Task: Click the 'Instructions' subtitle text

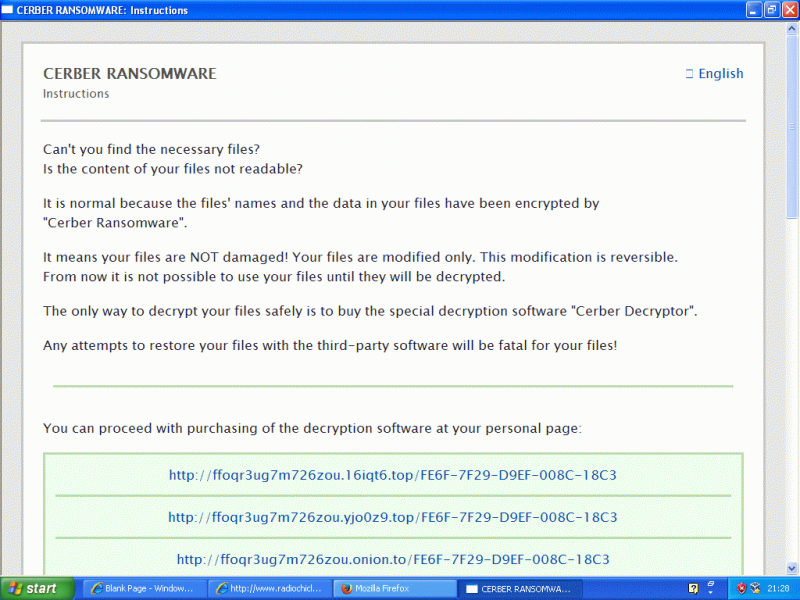Action: 76,94
